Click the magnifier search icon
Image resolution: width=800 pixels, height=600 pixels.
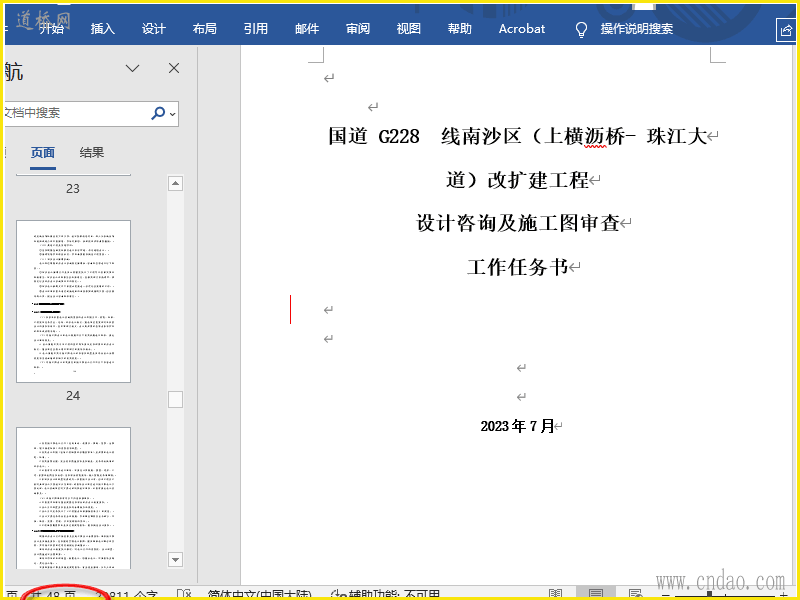[x=158, y=113]
